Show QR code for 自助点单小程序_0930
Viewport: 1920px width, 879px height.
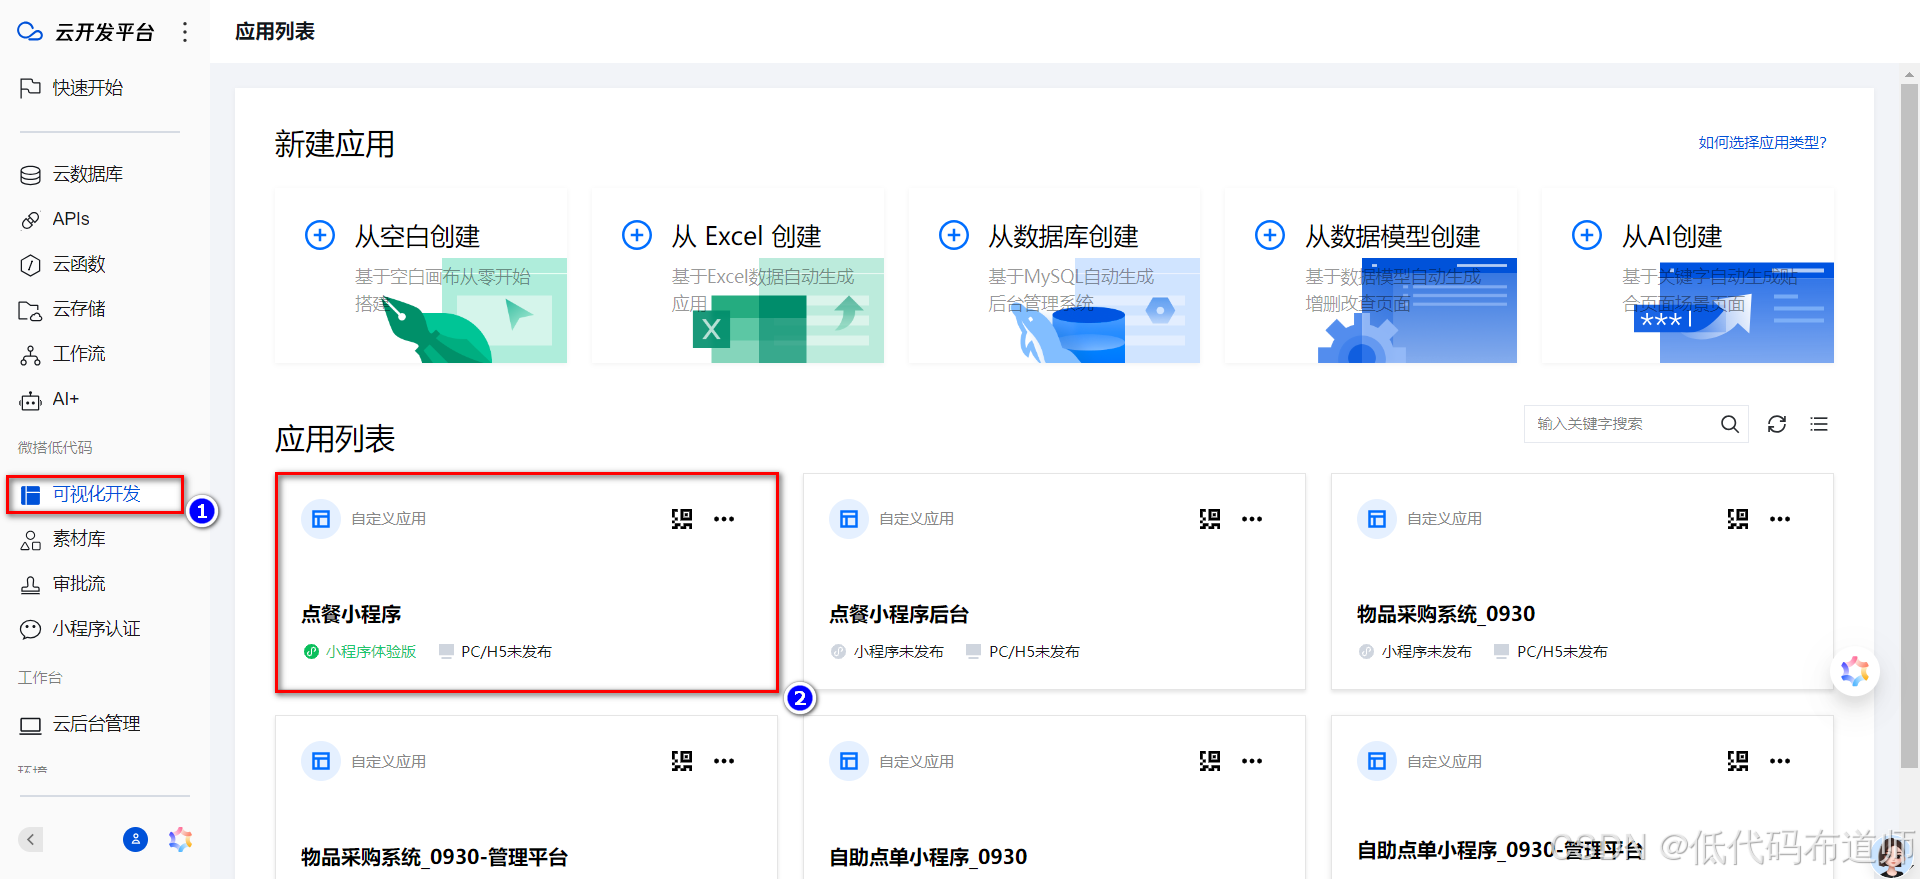[x=1210, y=761]
